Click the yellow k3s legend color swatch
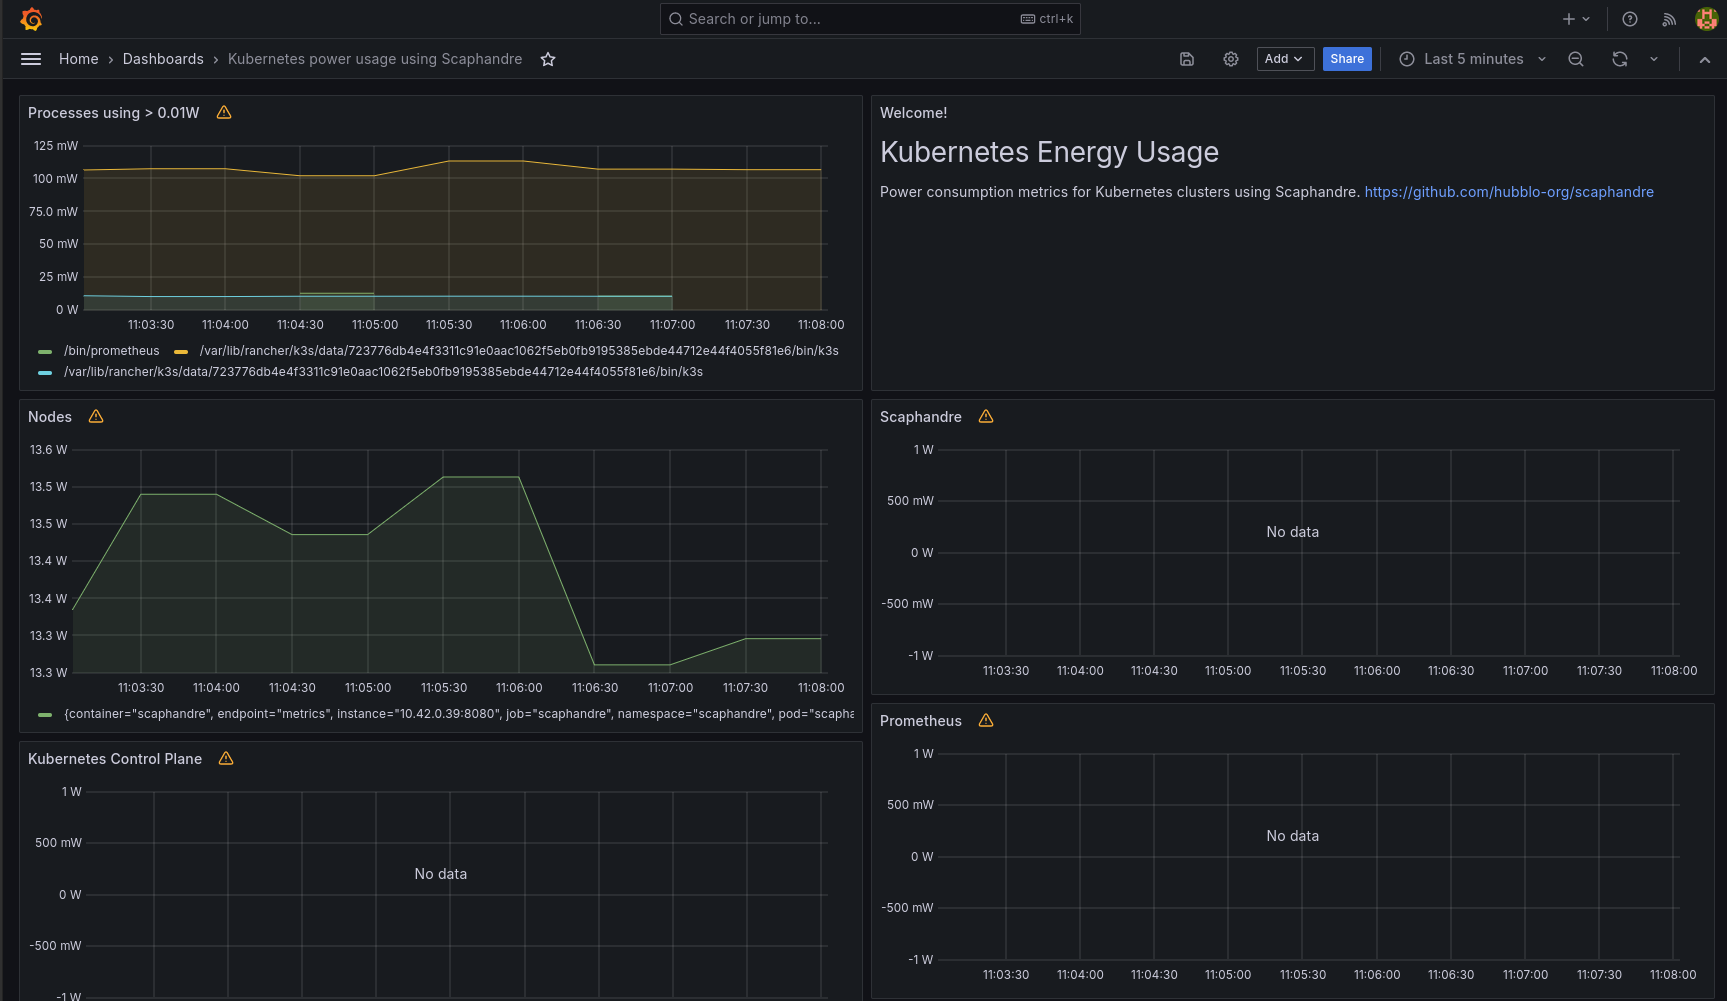1727x1001 pixels. coord(181,351)
